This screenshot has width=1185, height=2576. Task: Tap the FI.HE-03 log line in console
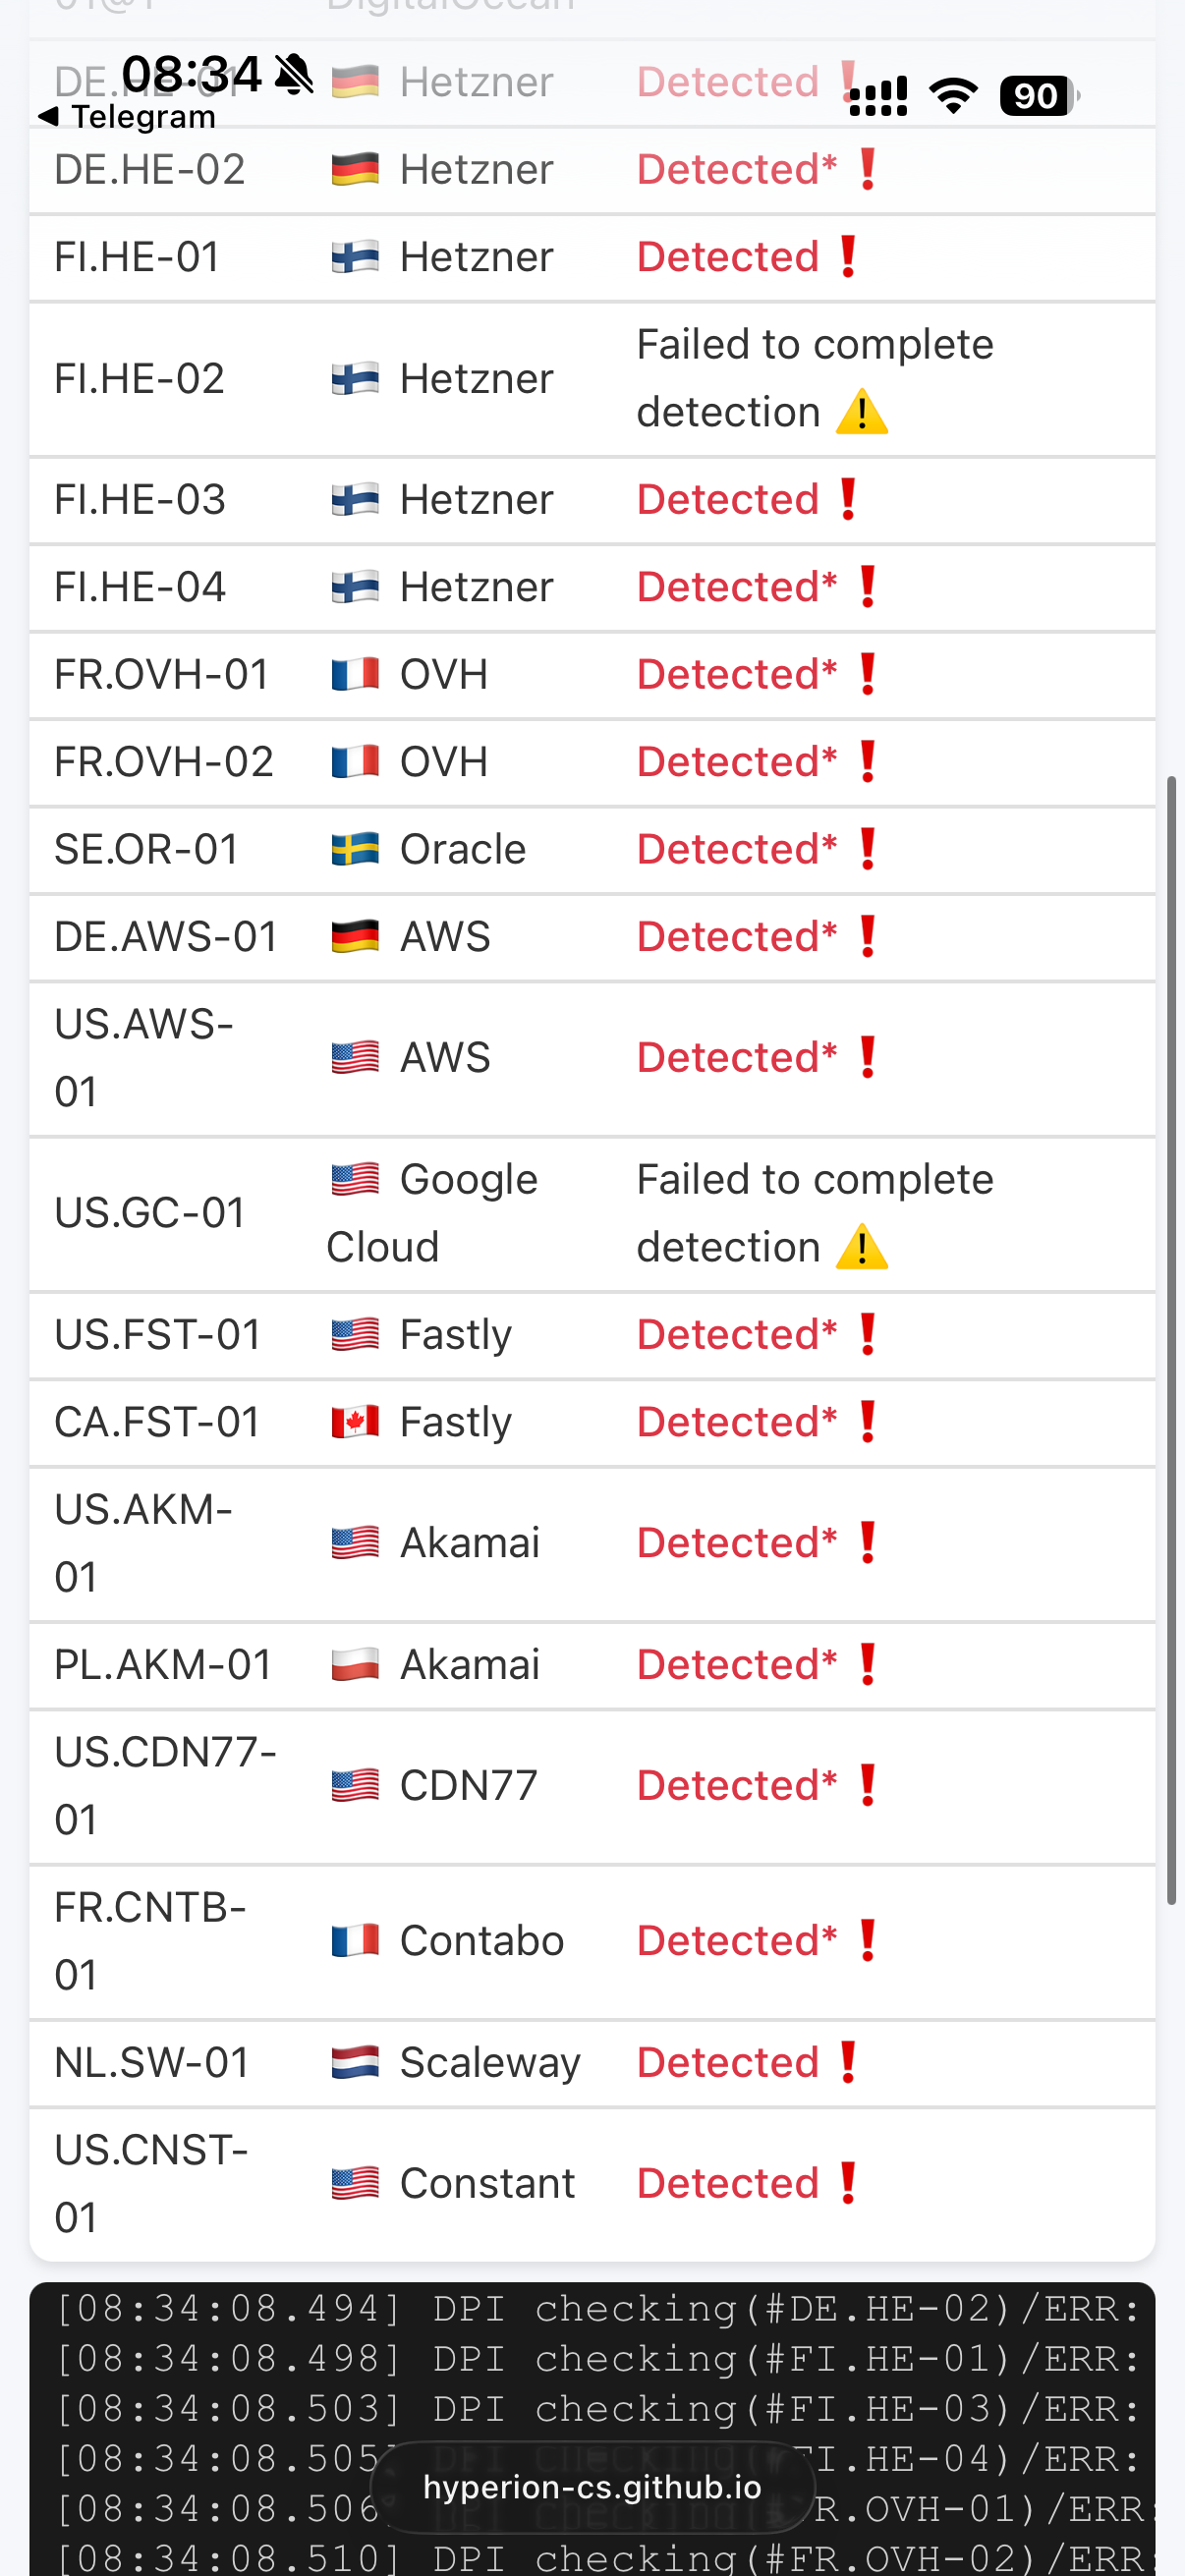coord(596,2409)
